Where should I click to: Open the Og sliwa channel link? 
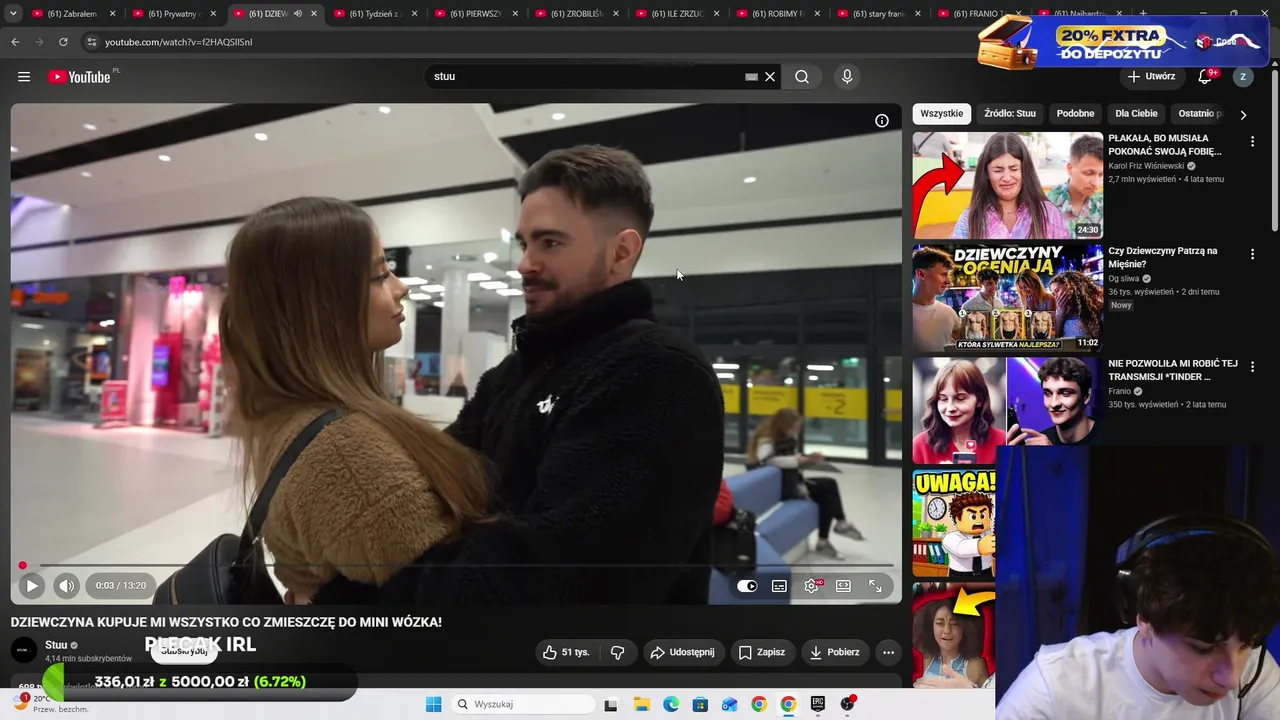coord(1124,279)
